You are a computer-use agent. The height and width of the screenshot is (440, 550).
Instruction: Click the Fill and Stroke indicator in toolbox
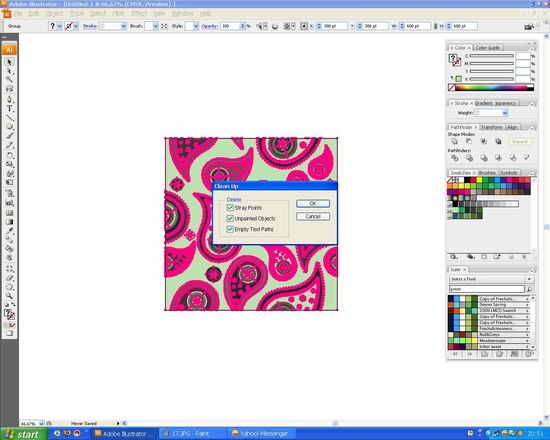(x=9, y=314)
